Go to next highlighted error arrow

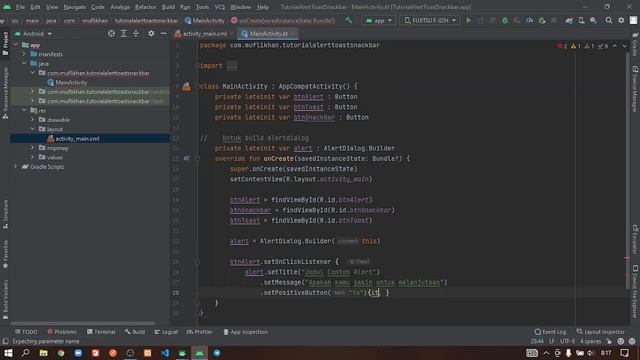(x=624, y=46)
